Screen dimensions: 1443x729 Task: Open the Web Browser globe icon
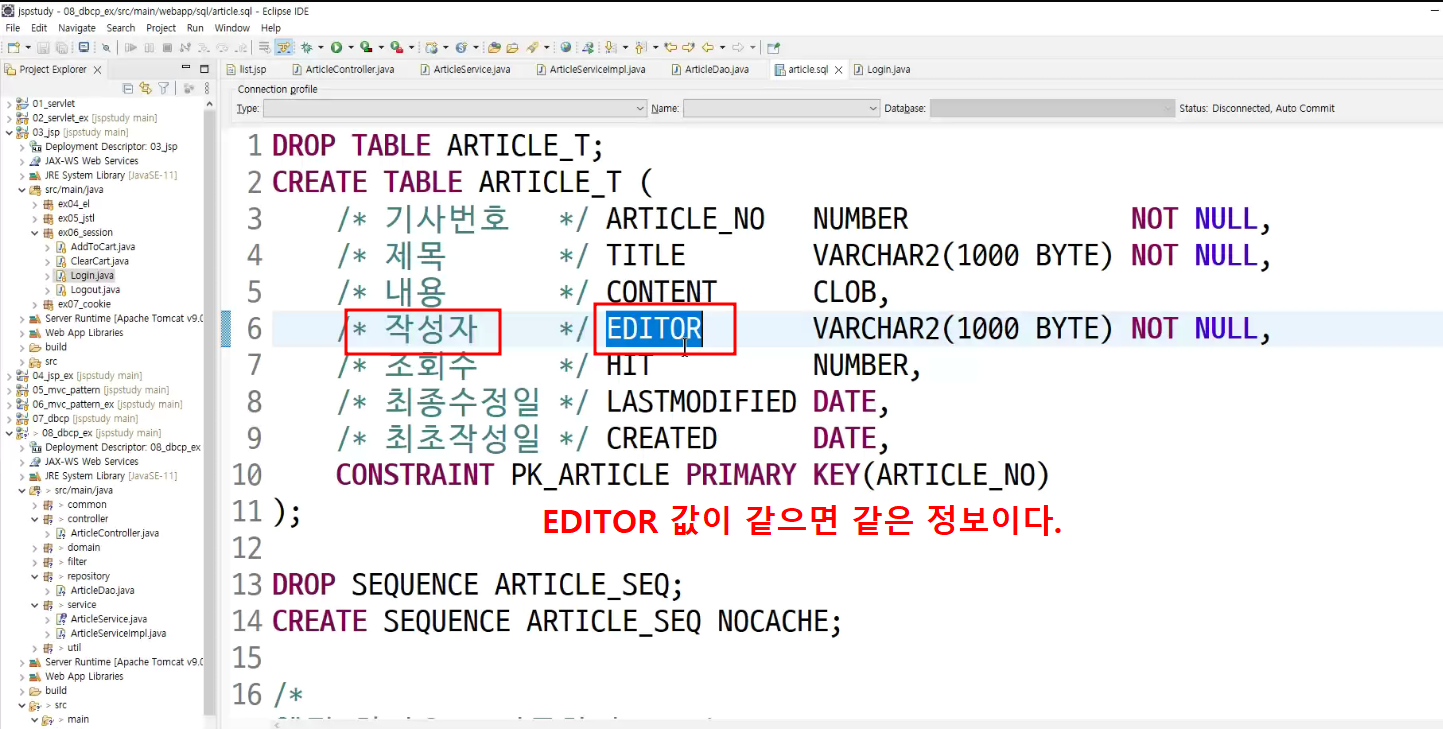coord(565,47)
